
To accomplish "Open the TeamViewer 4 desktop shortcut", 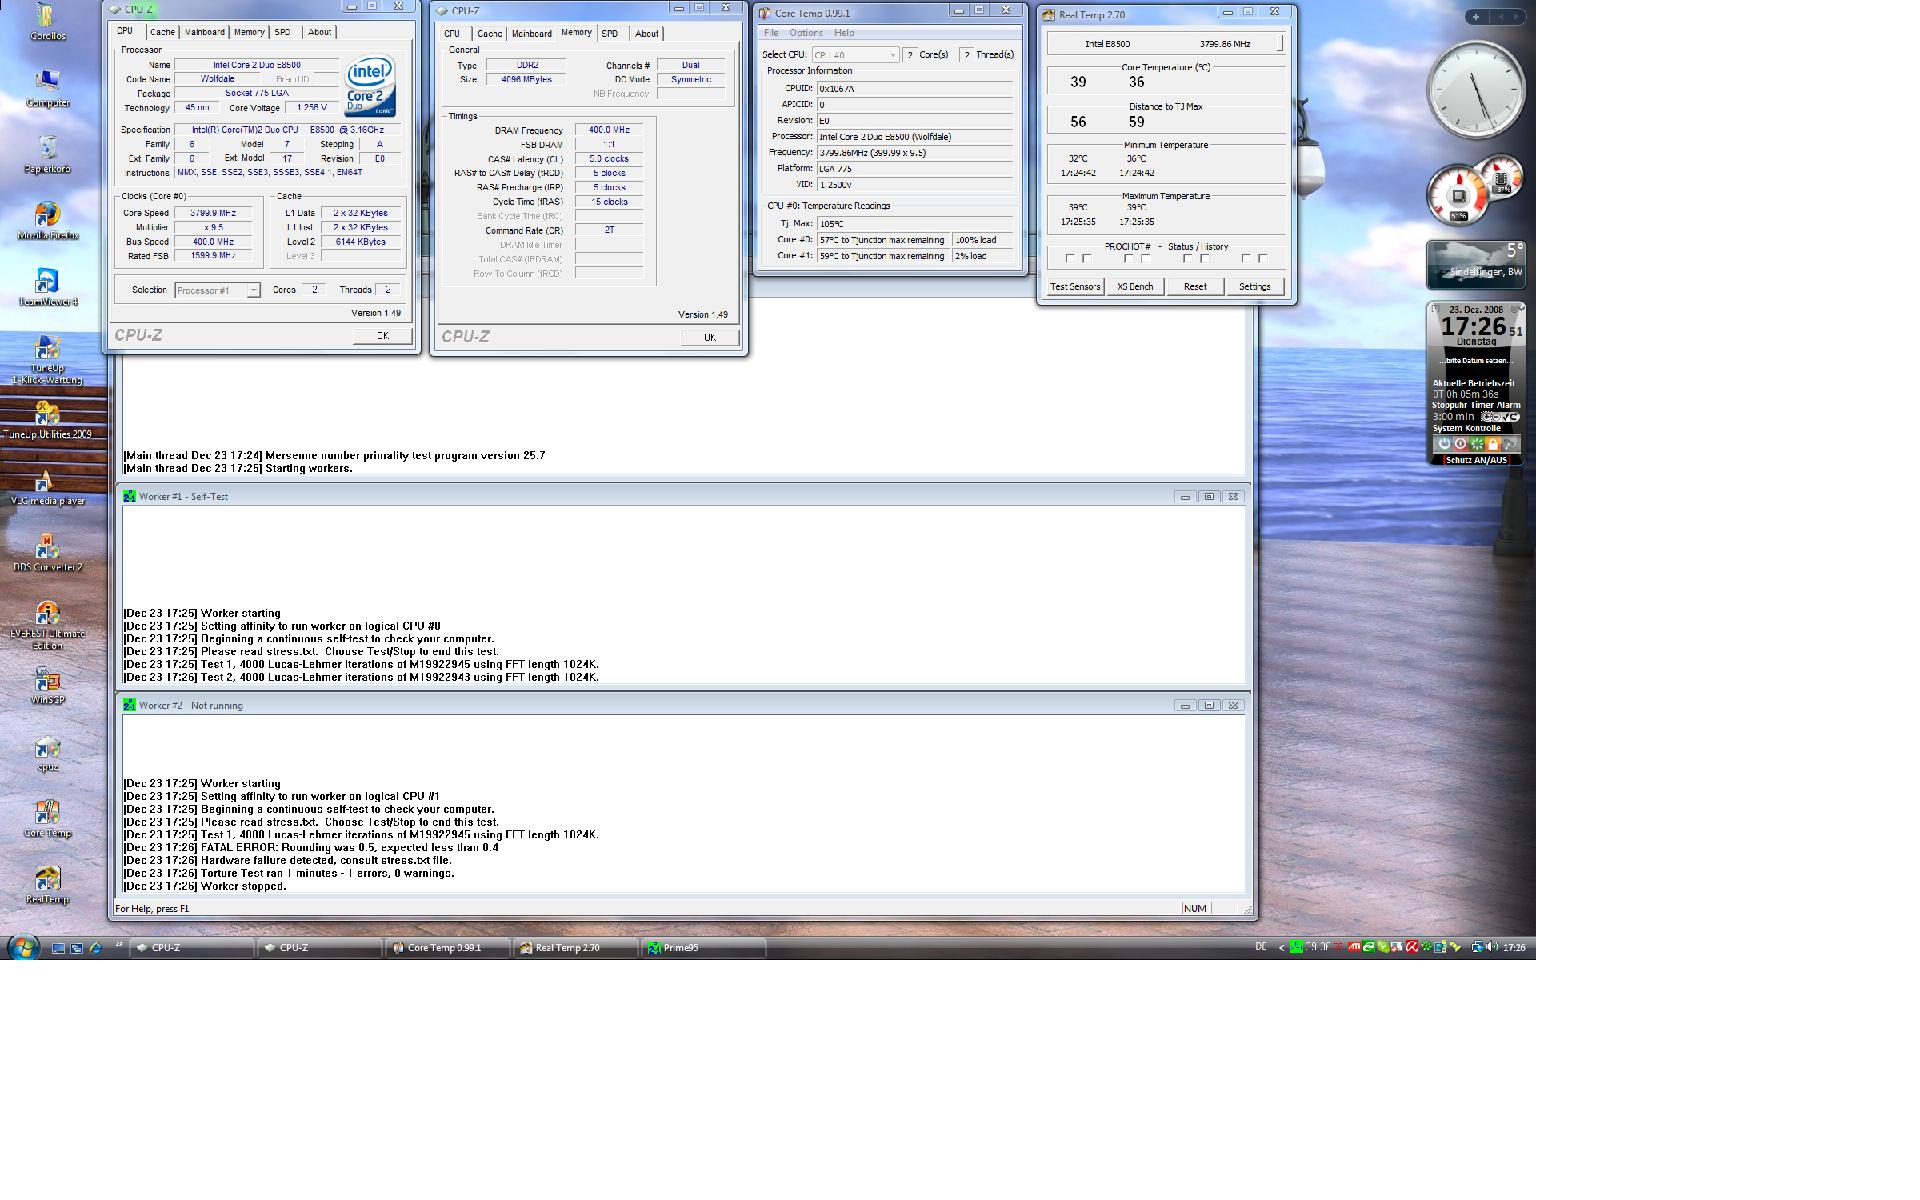I will (x=46, y=282).
